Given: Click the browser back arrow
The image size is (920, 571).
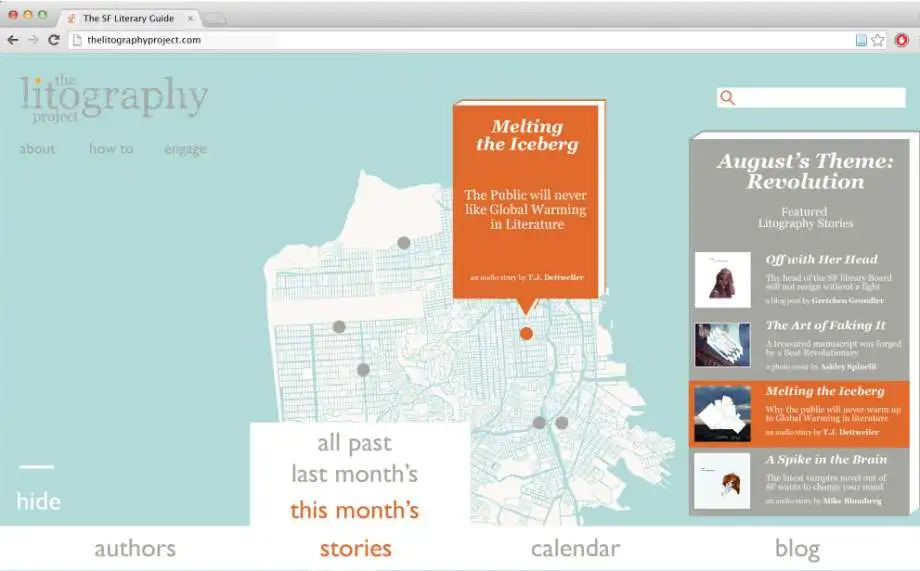Looking at the screenshot, I should click(13, 40).
